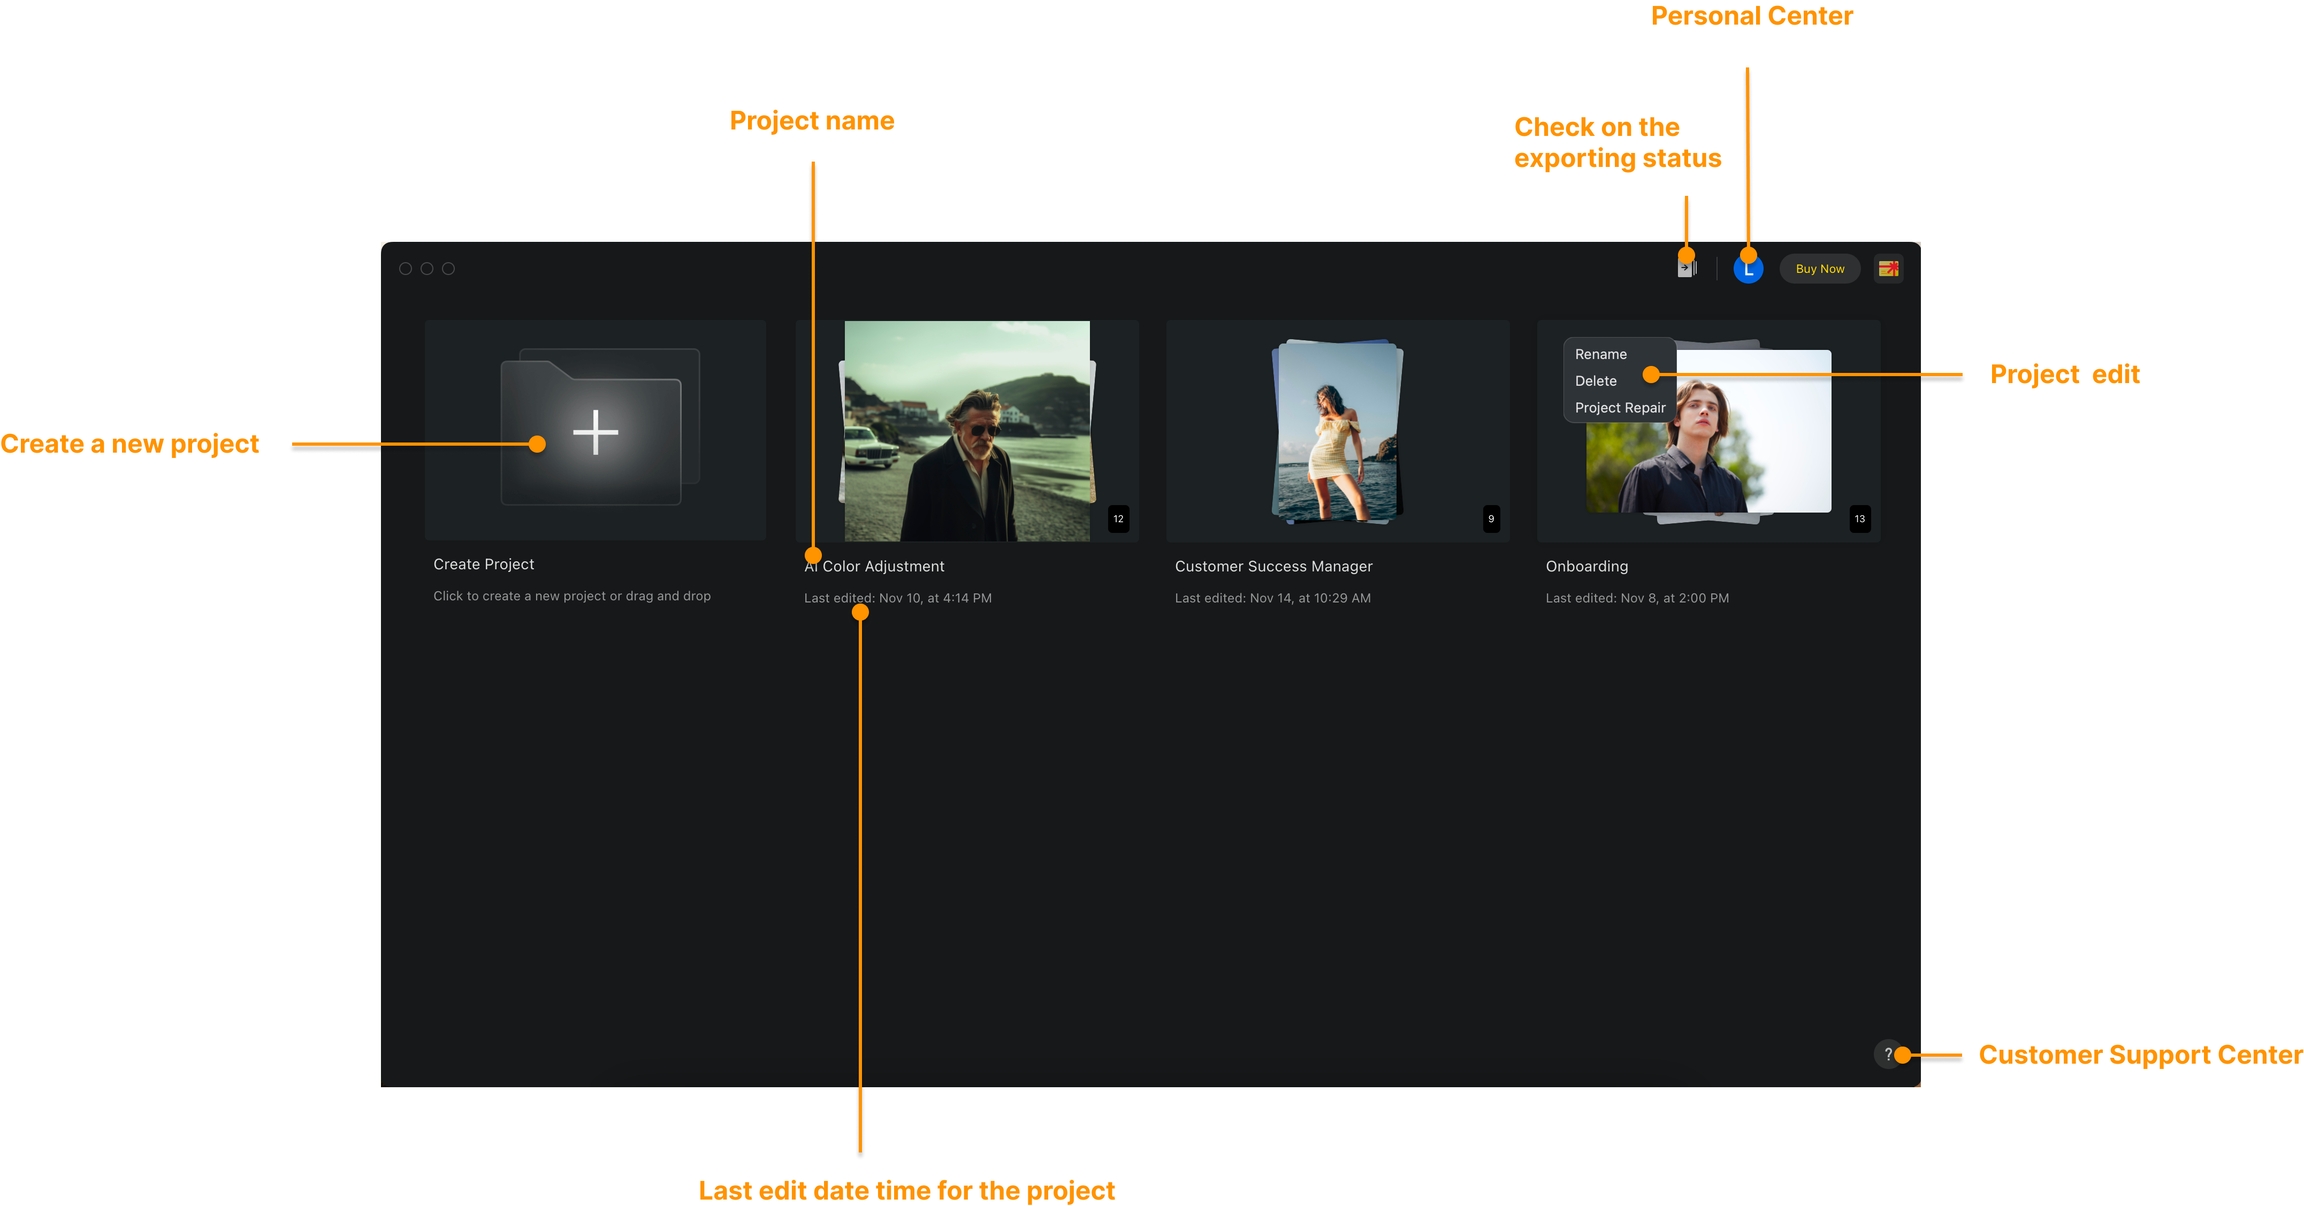The width and height of the screenshot is (2304, 1206).
Task: Select Project Repair in the context menu
Action: [1619, 408]
